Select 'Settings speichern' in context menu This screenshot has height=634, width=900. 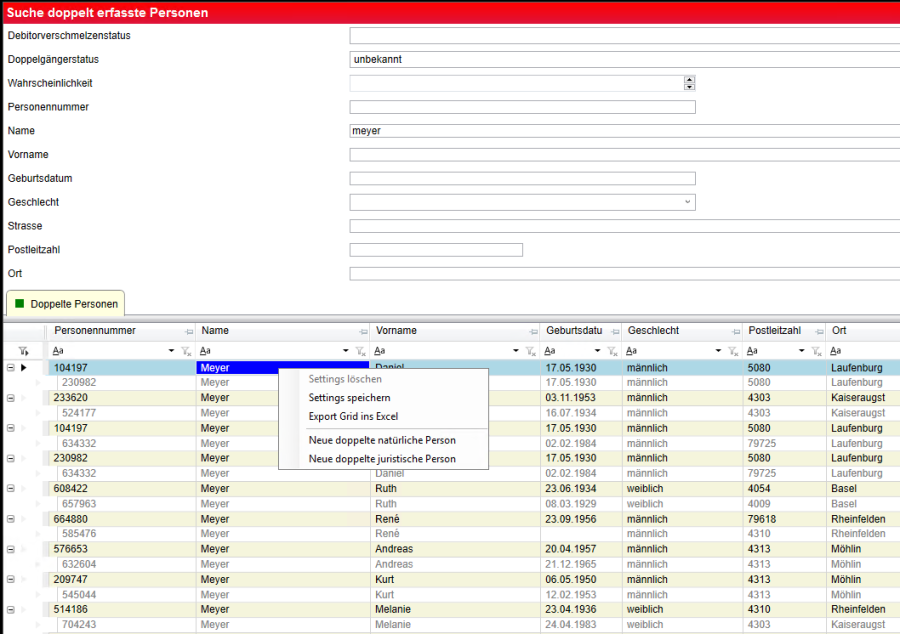coord(349,398)
